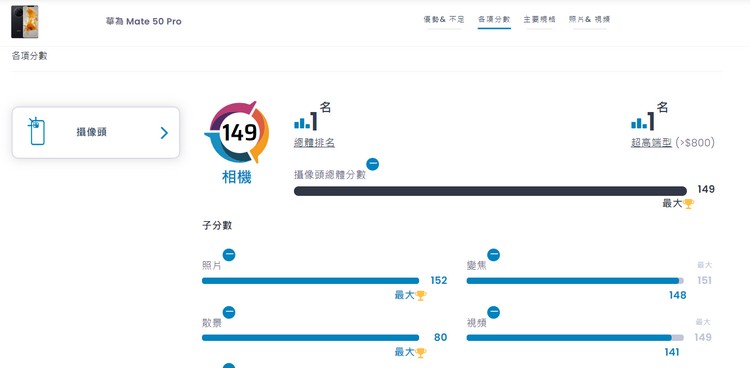Collapse the 視頻 sub-score section
The image size is (750, 368).
coord(493,312)
